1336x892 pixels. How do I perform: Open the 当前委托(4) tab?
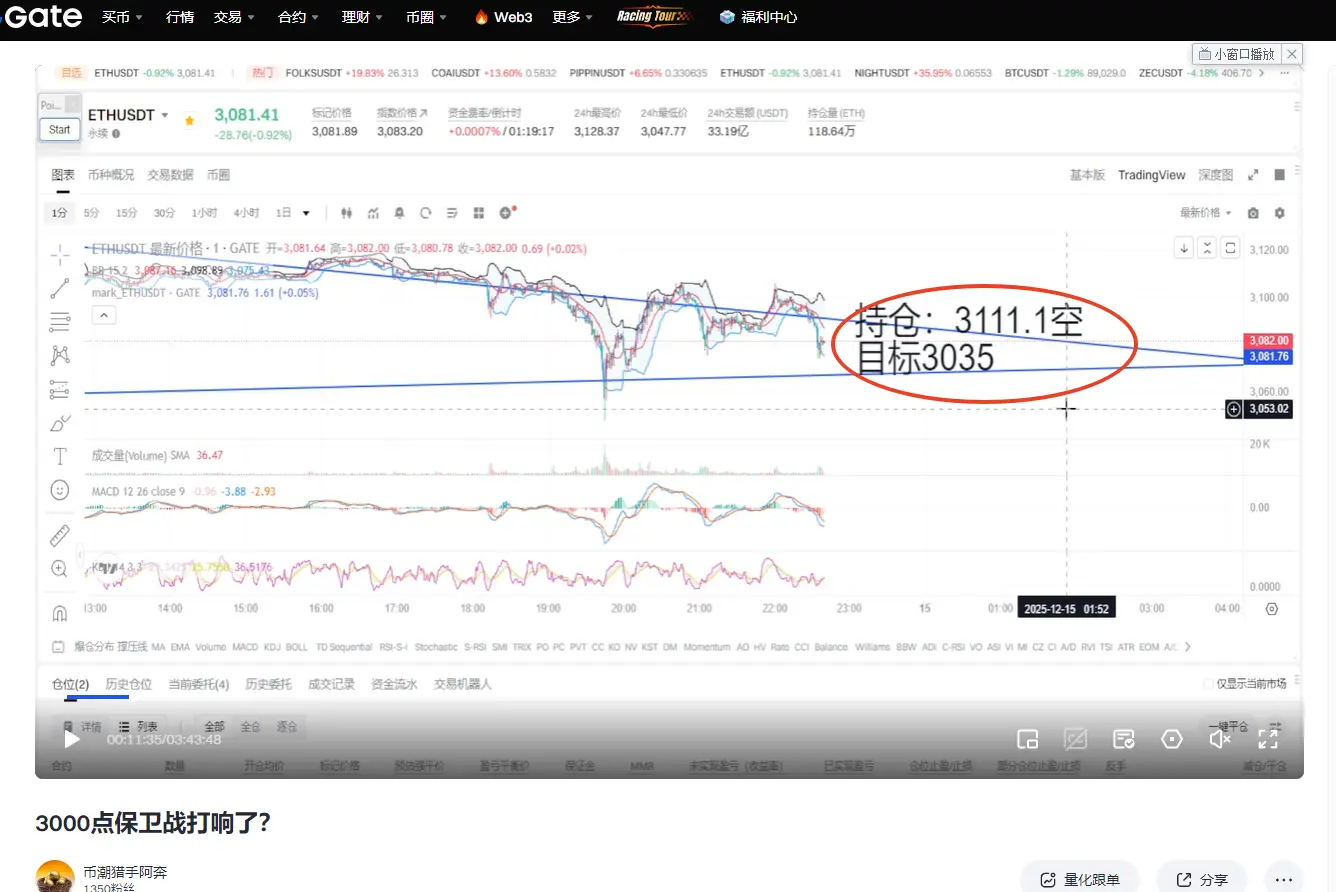199,684
